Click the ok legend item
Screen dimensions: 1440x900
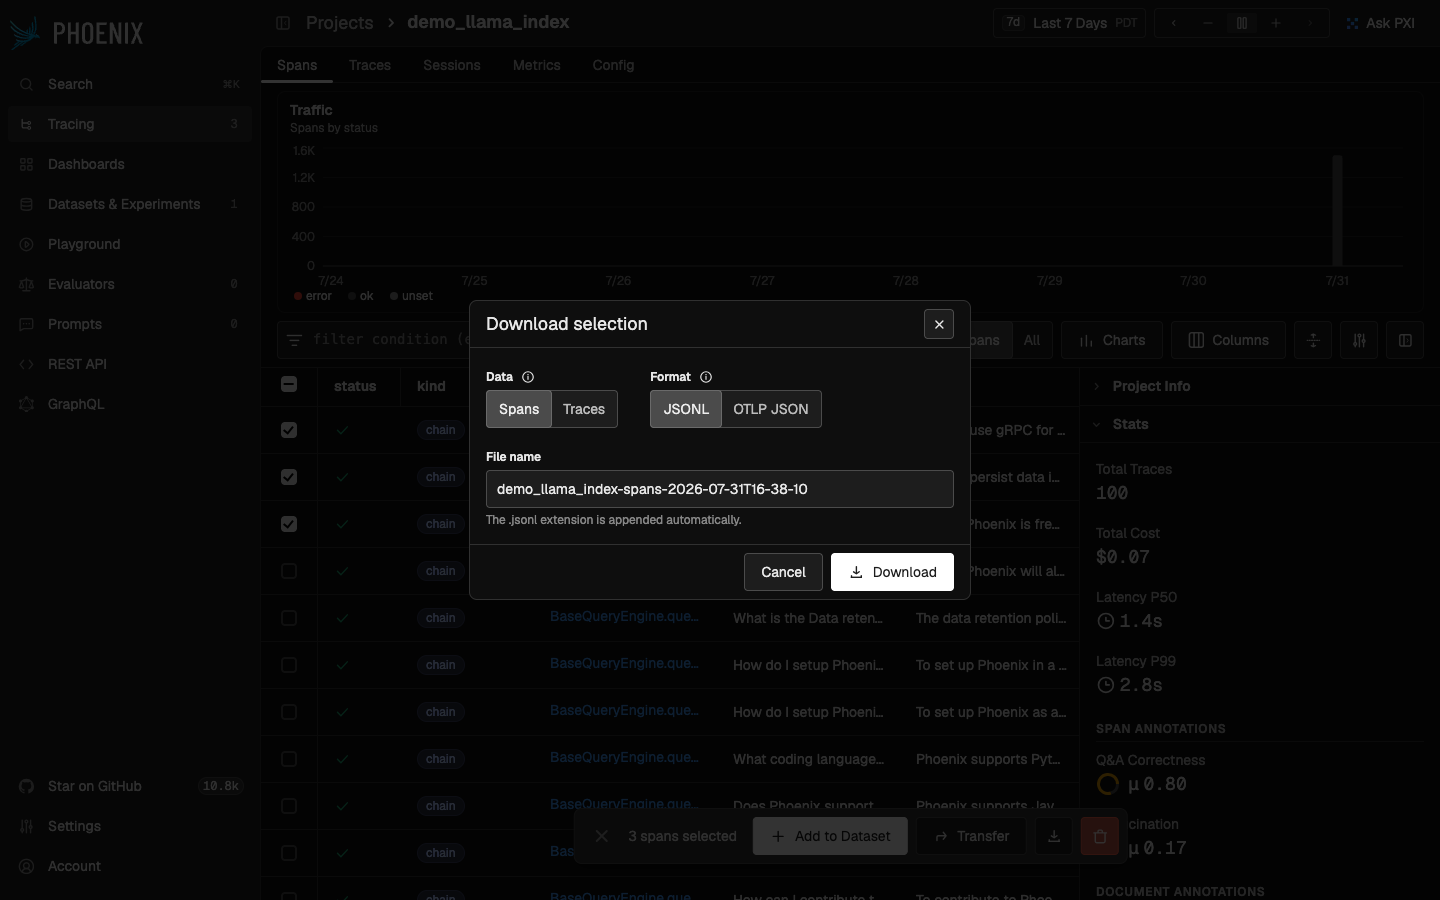coord(361,296)
